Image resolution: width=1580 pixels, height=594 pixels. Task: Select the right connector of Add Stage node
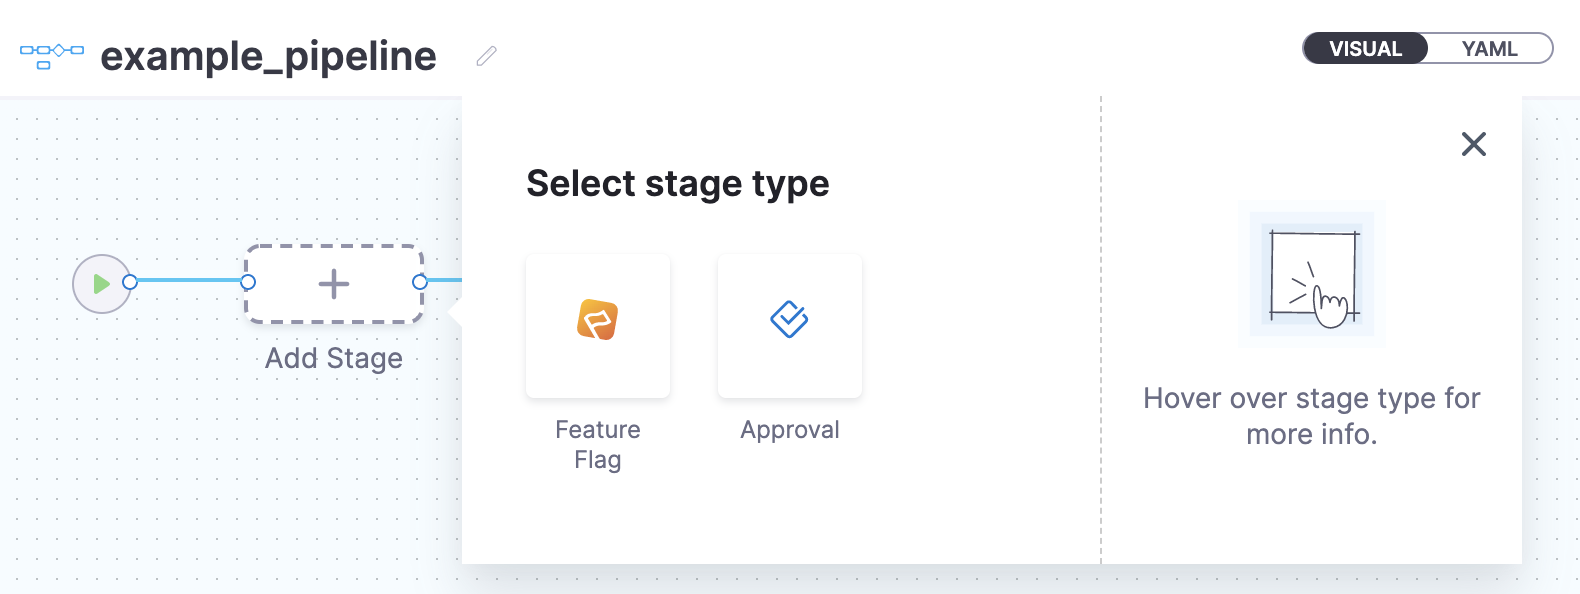420,283
